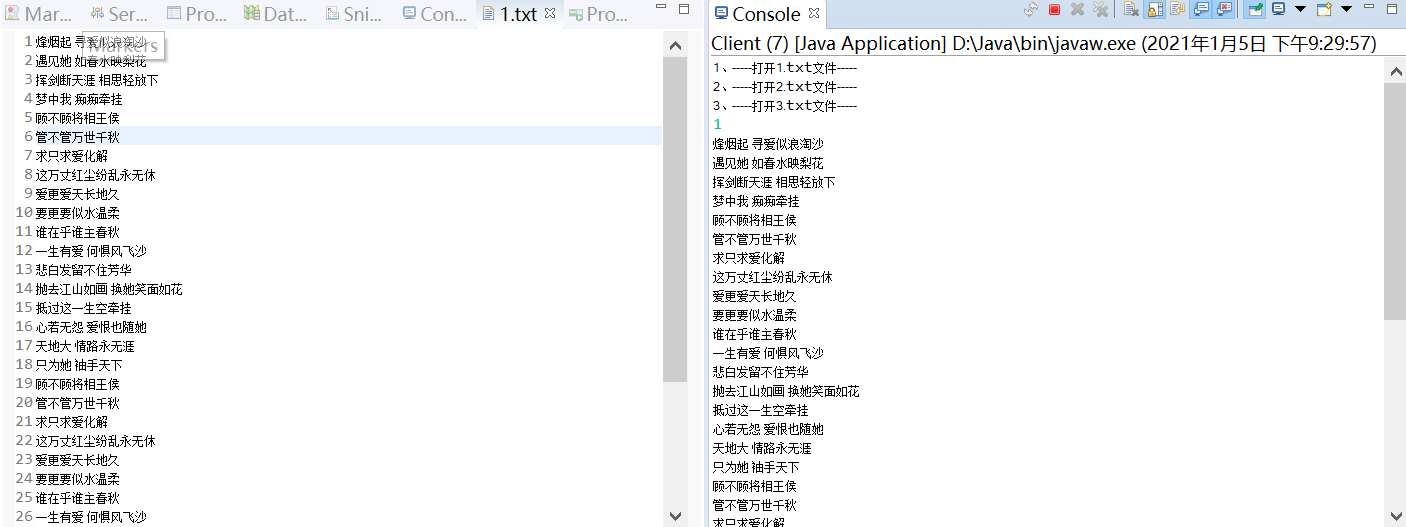Click line 8 '这万丈红尘纷乱永无休' in editor
Screen dimensions: 1406x527
point(95,175)
